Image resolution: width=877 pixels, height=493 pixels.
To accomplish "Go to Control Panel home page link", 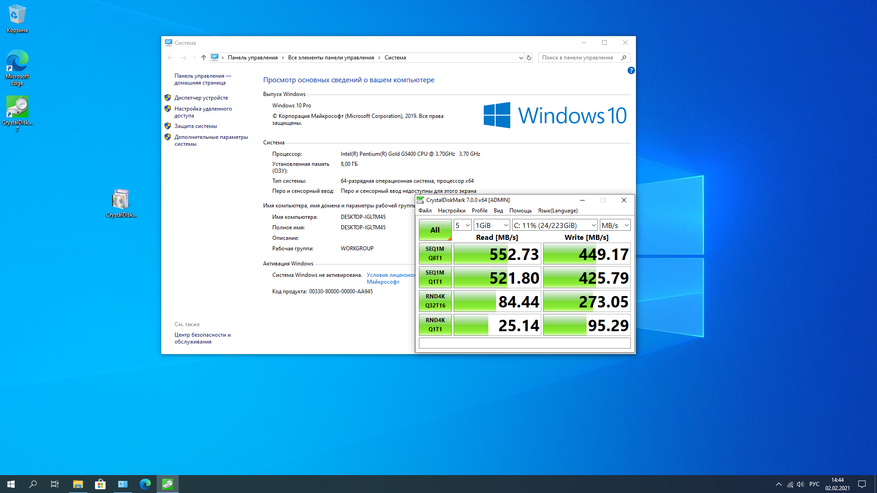I will pyautogui.click(x=202, y=79).
